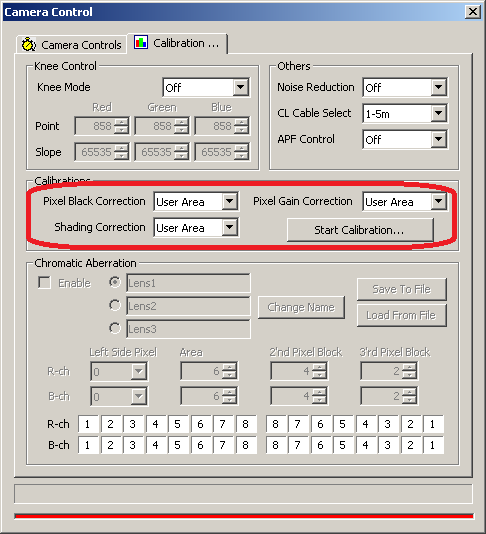The height and width of the screenshot is (534, 486).
Task: Click the Load From File button
Action: (x=402, y=315)
